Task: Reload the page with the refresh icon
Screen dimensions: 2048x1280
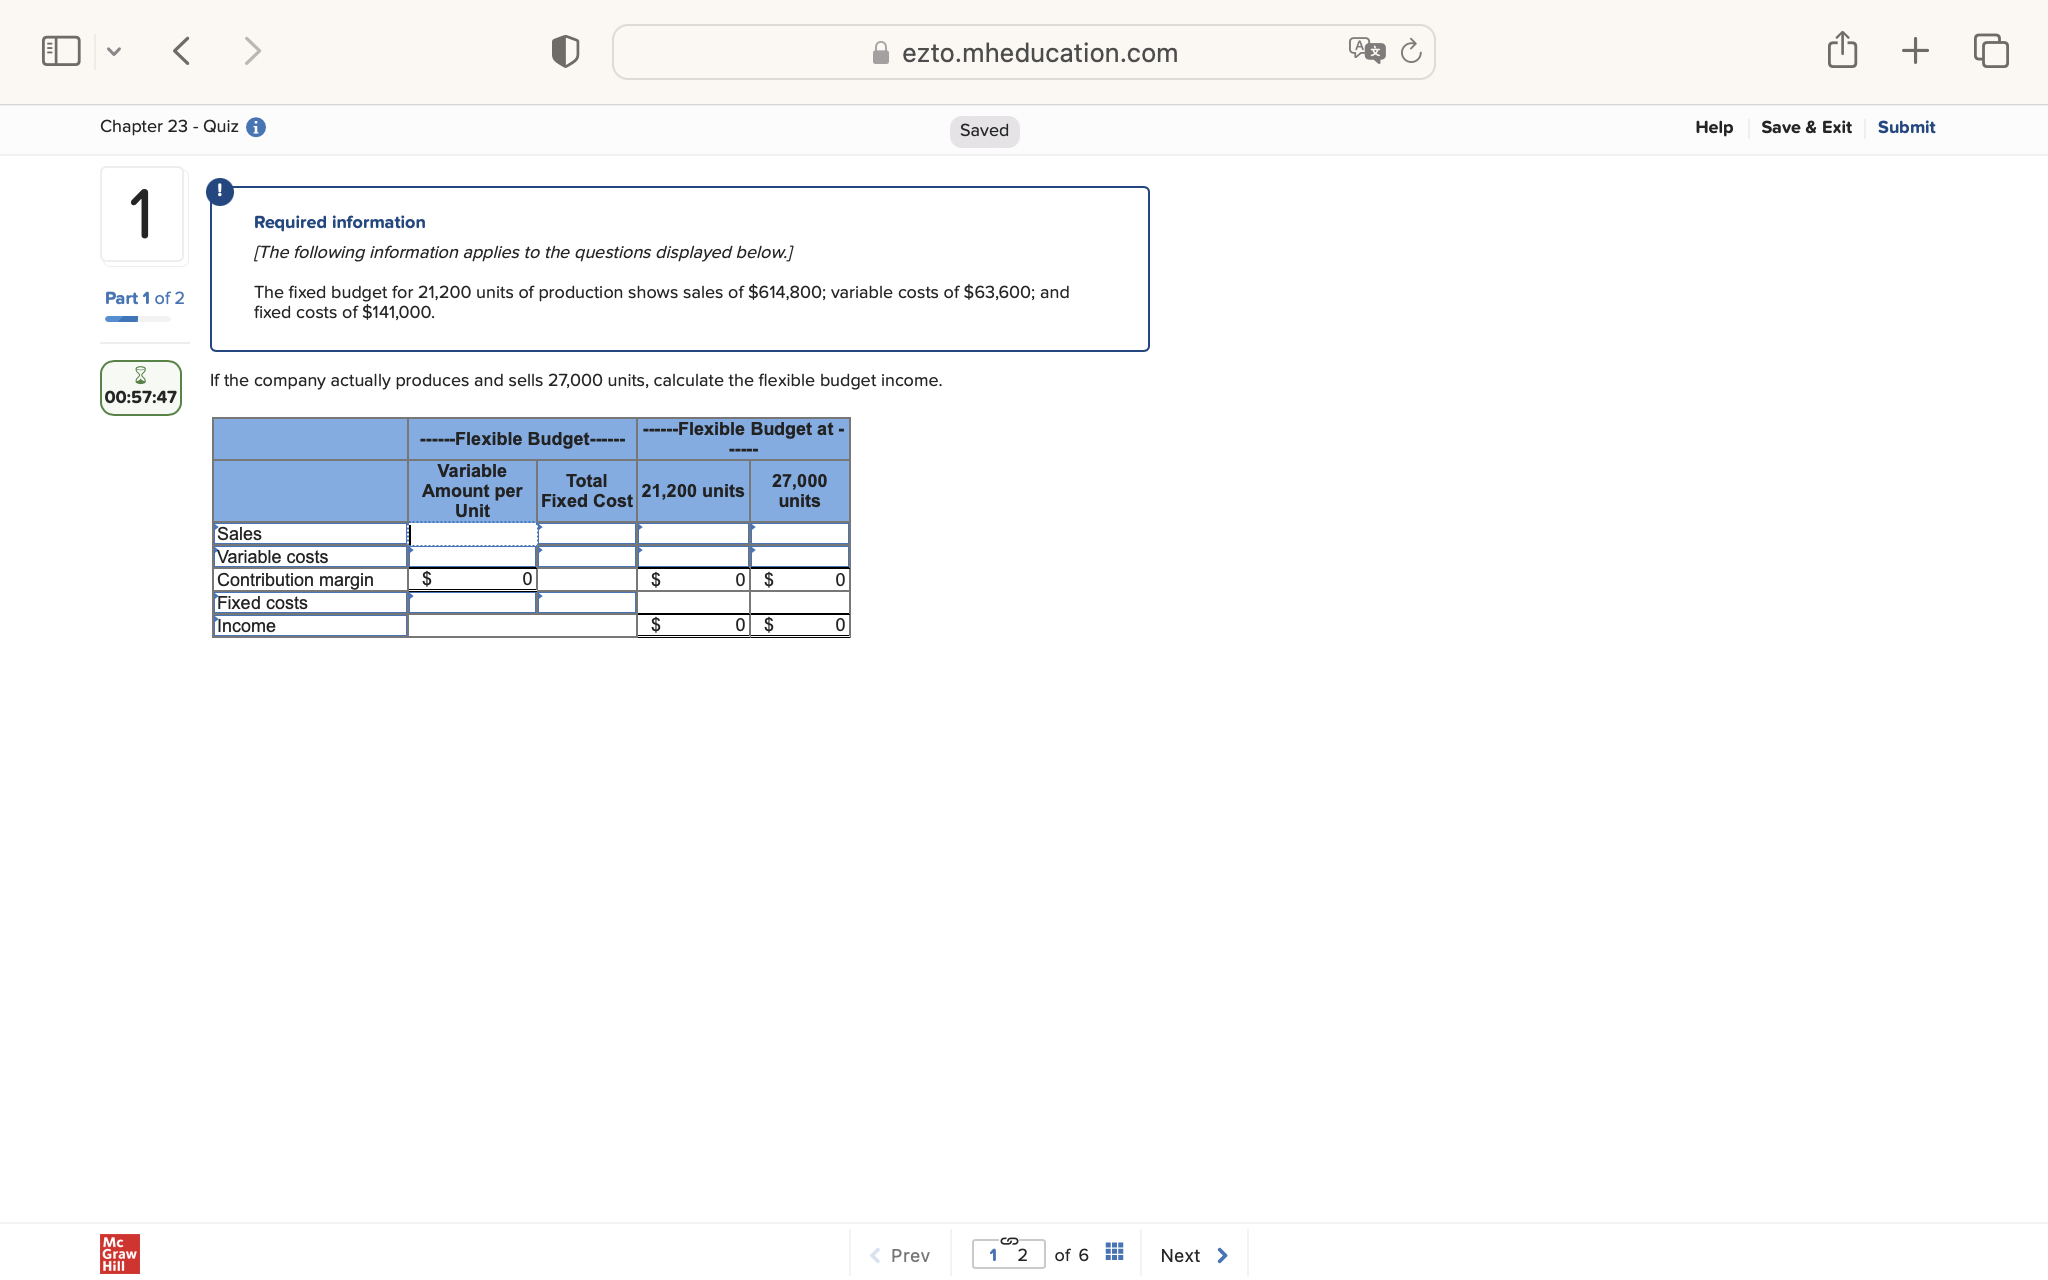Action: click(x=1411, y=52)
